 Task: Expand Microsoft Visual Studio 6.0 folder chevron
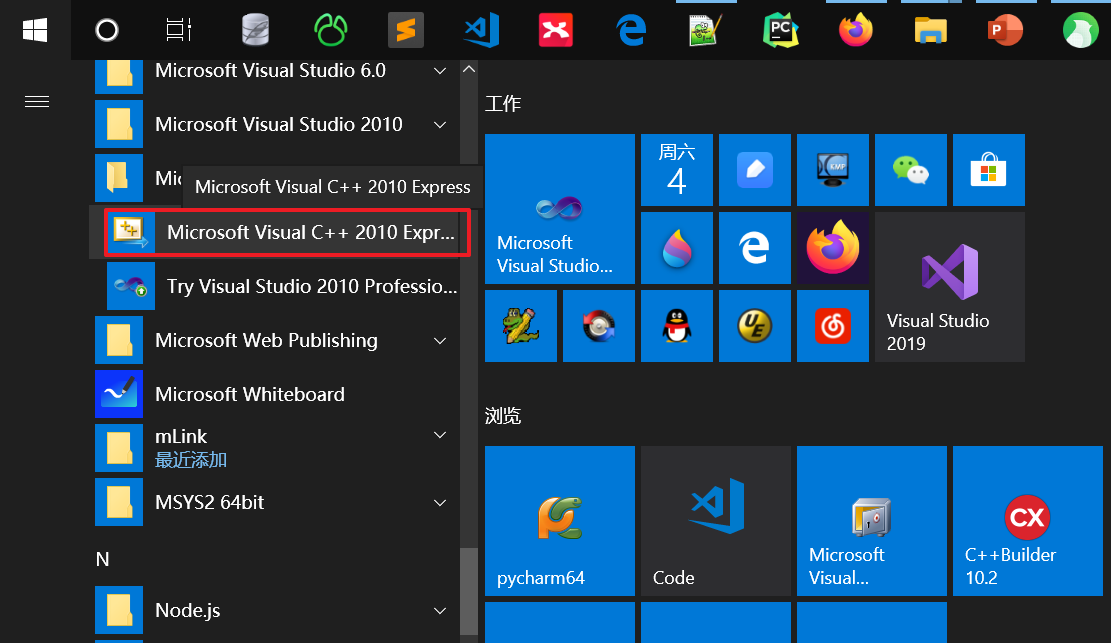click(440, 71)
